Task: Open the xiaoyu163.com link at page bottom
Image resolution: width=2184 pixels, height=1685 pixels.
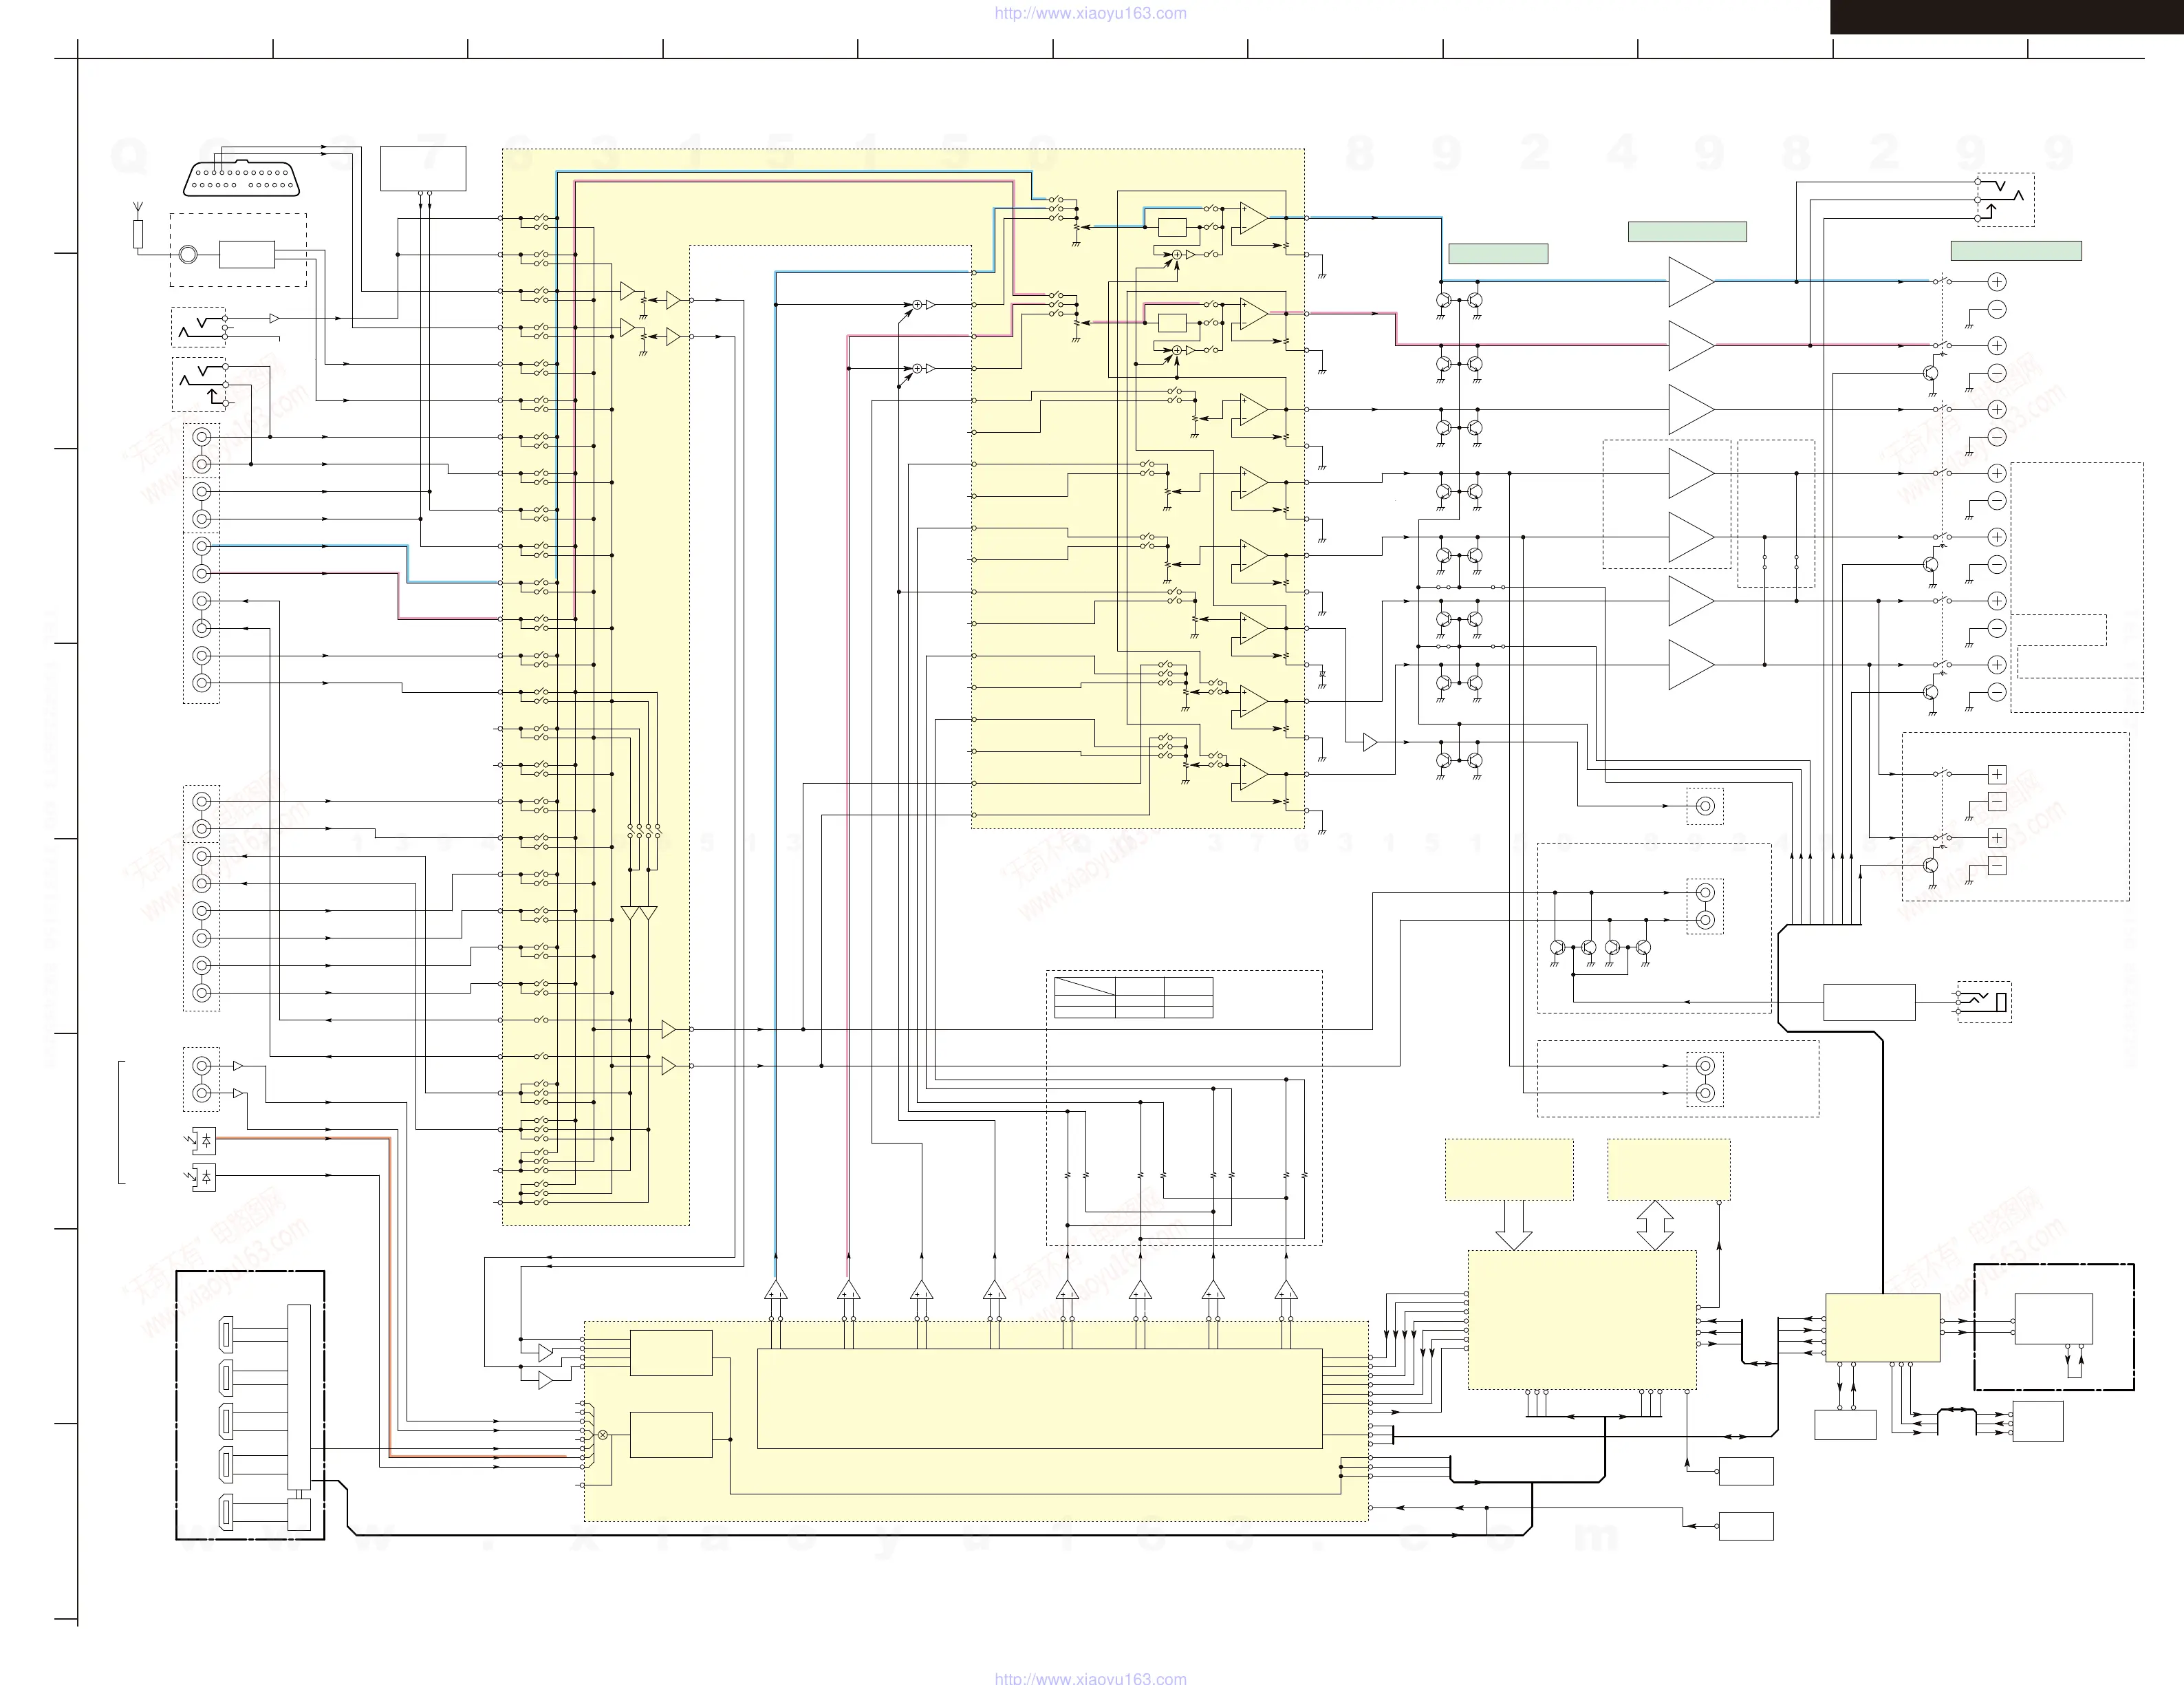Action: pyautogui.click(x=1090, y=1678)
